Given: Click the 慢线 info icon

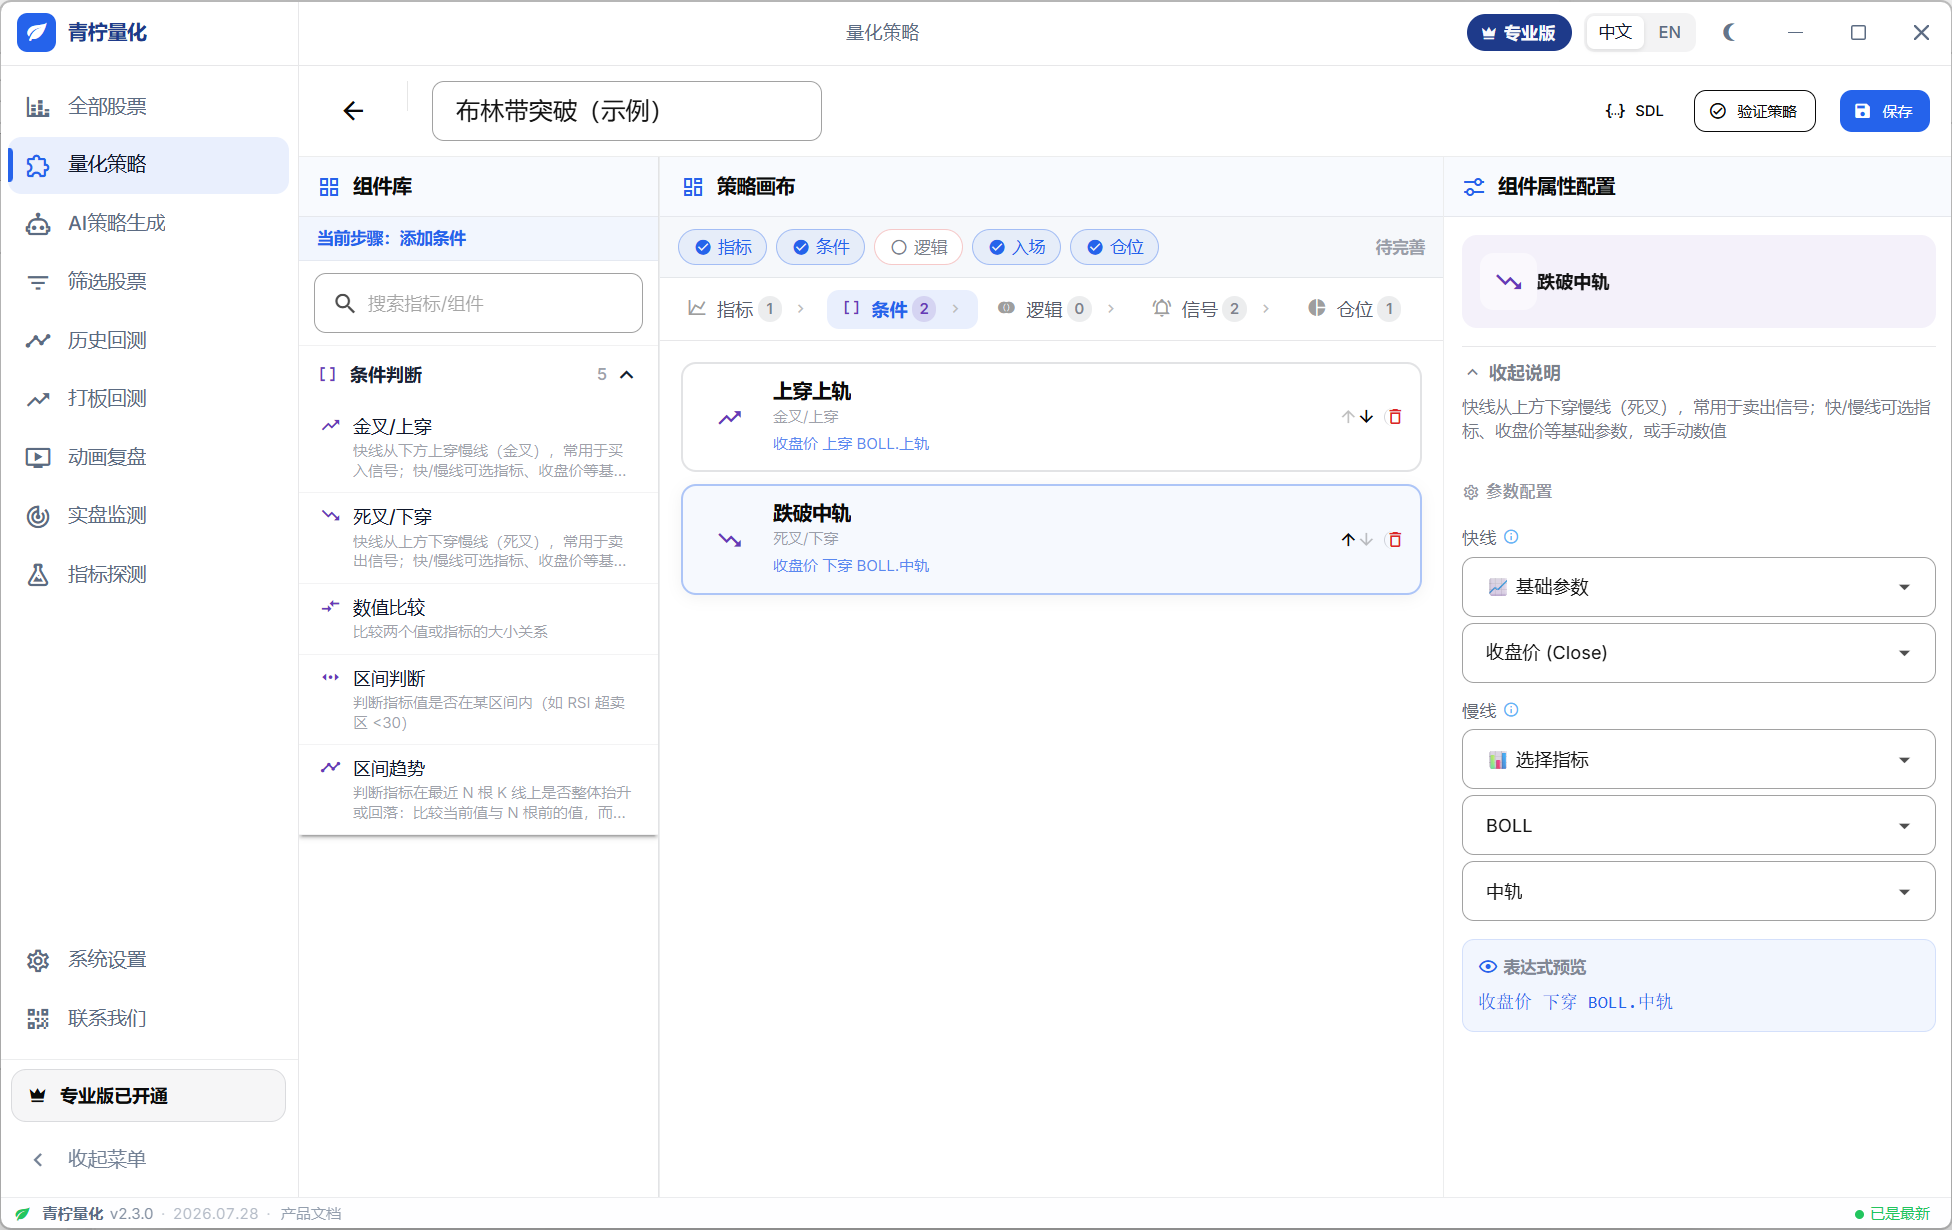Looking at the screenshot, I should 1511,710.
